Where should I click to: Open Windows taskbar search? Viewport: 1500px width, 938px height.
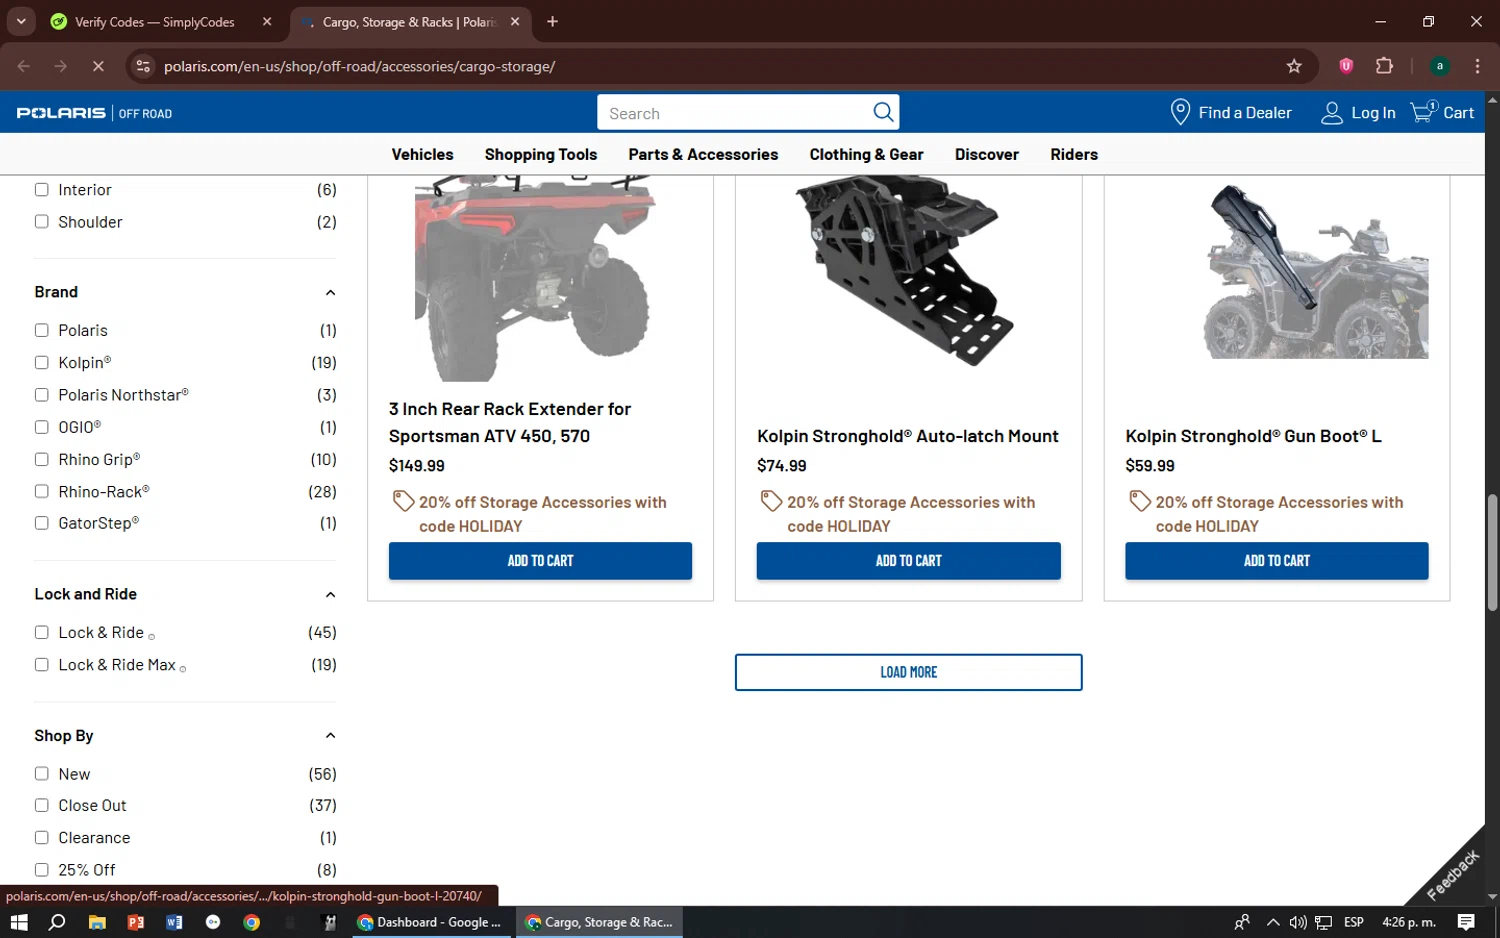57,922
